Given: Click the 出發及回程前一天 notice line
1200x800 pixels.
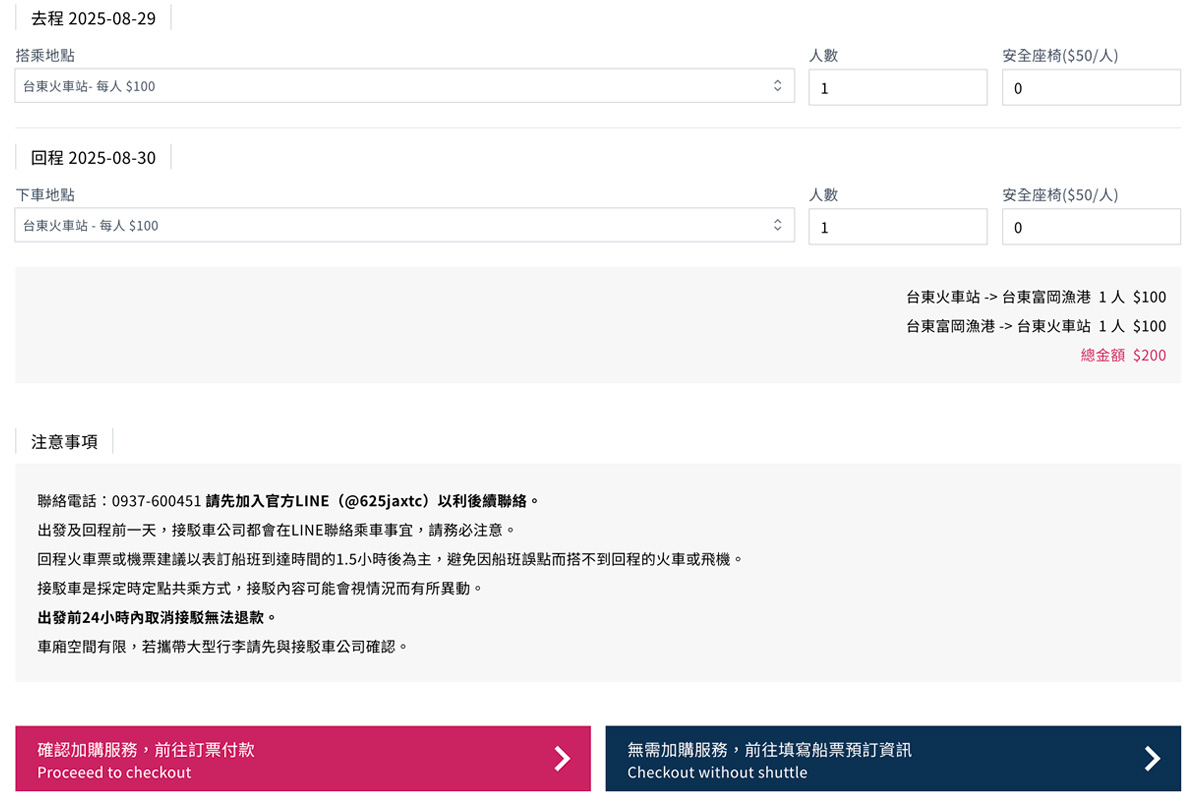Looking at the screenshot, I should (x=277, y=530).
